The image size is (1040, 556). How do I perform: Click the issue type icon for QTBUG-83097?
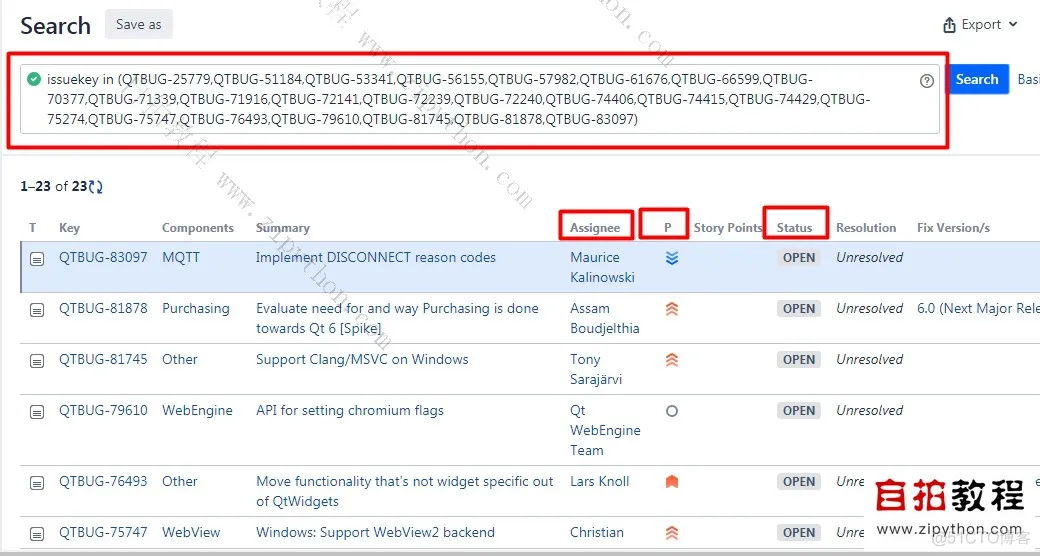coord(37,259)
